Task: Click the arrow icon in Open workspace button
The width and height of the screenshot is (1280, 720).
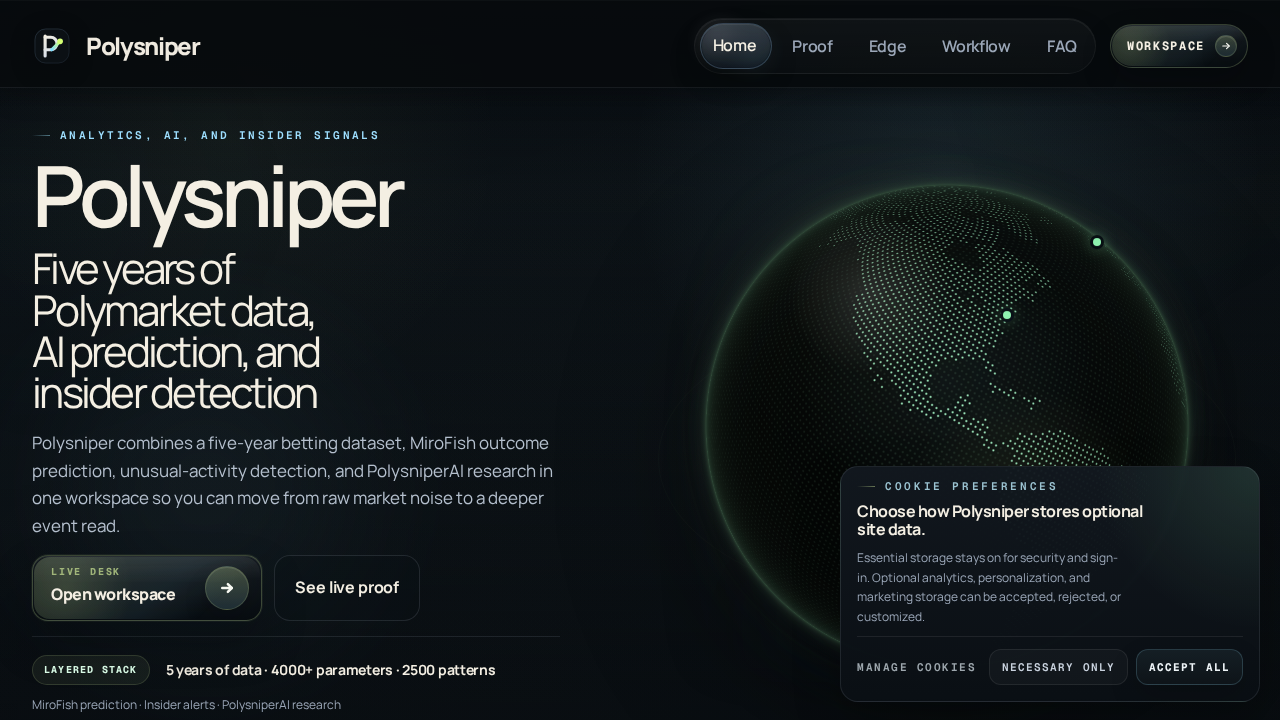Action: pos(227,588)
